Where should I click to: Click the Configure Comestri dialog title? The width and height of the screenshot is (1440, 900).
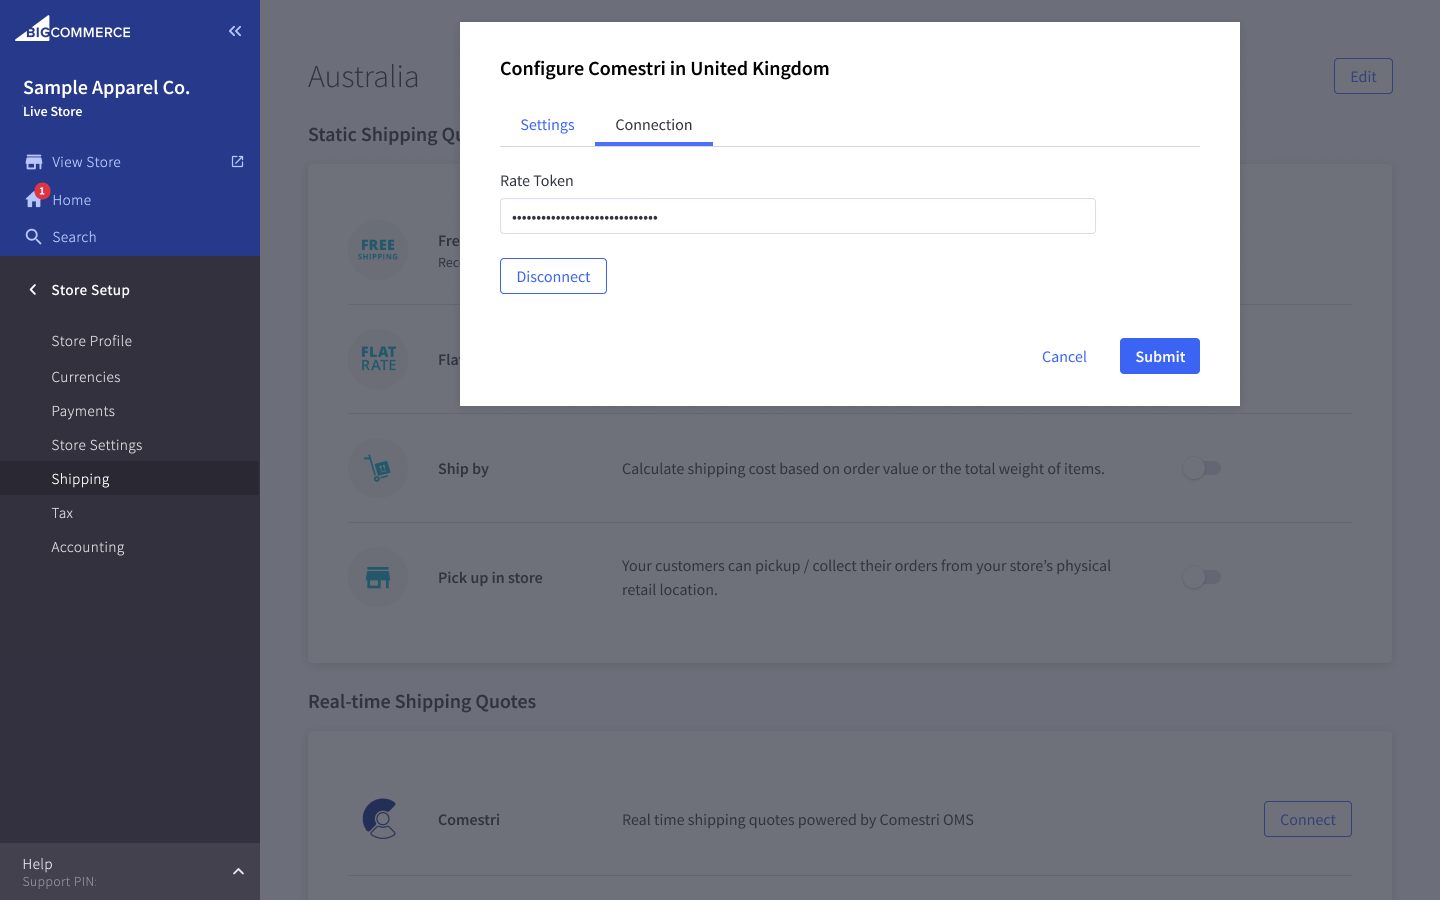pyautogui.click(x=664, y=68)
